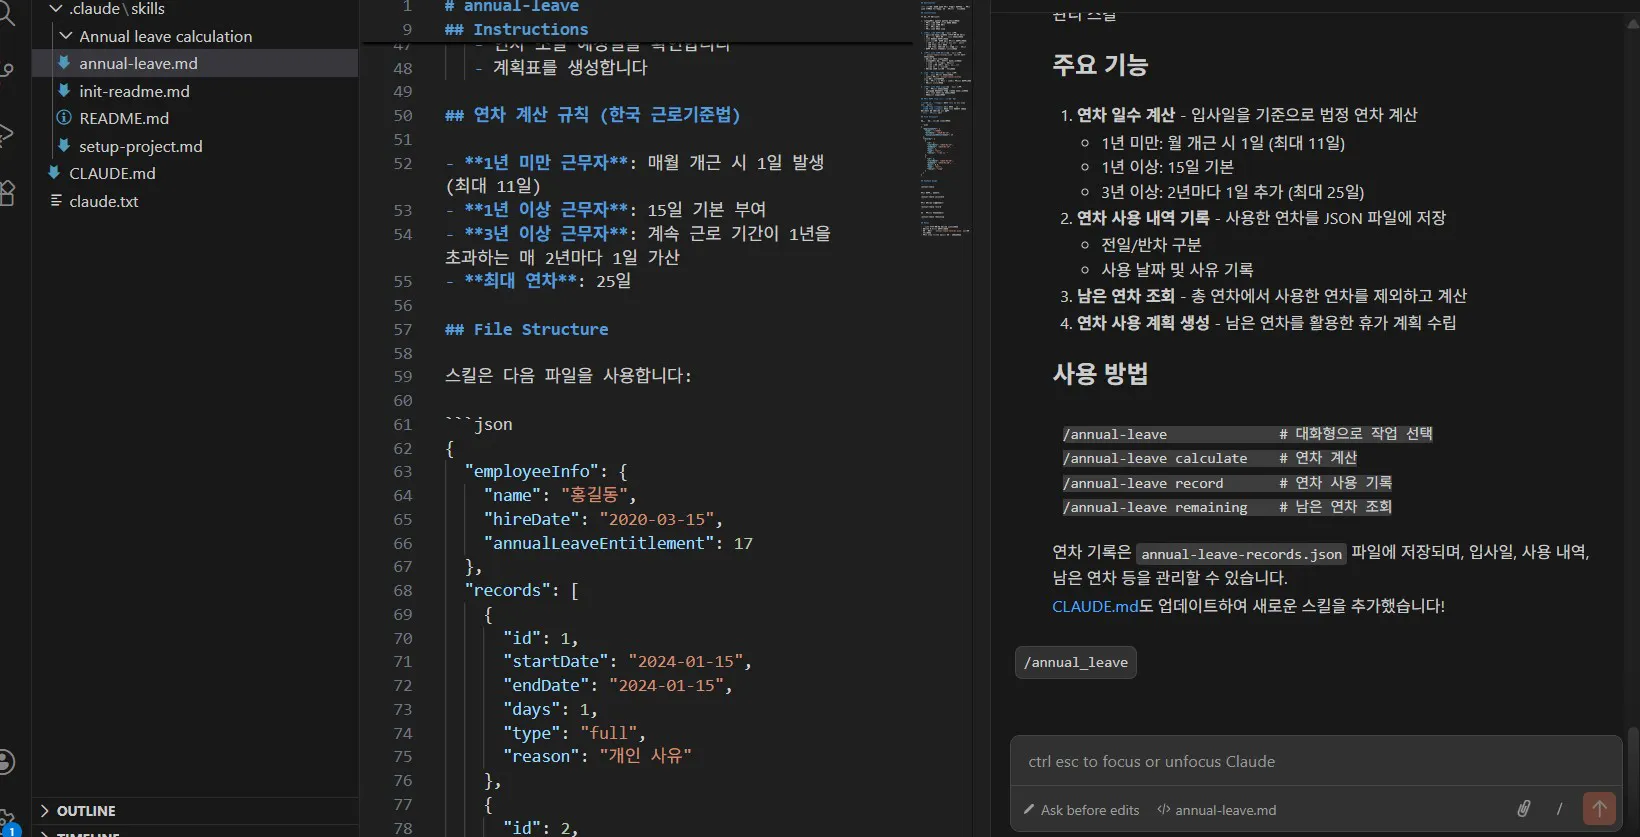Click '주요 기능' heading in chat
This screenshot has height=837, width=1640.
click(x=1100, y=65)
